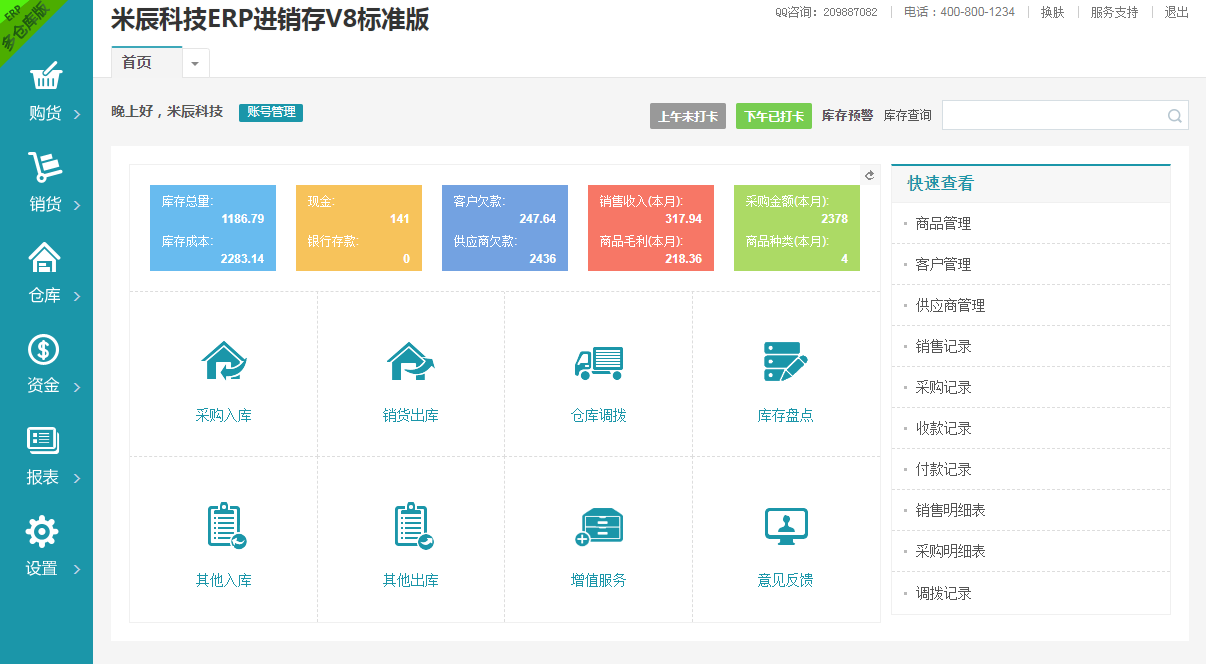This screenshot has width=1206, height=664.
Task: Click the 增值服务 drawer icon
Action: (599, 527)
